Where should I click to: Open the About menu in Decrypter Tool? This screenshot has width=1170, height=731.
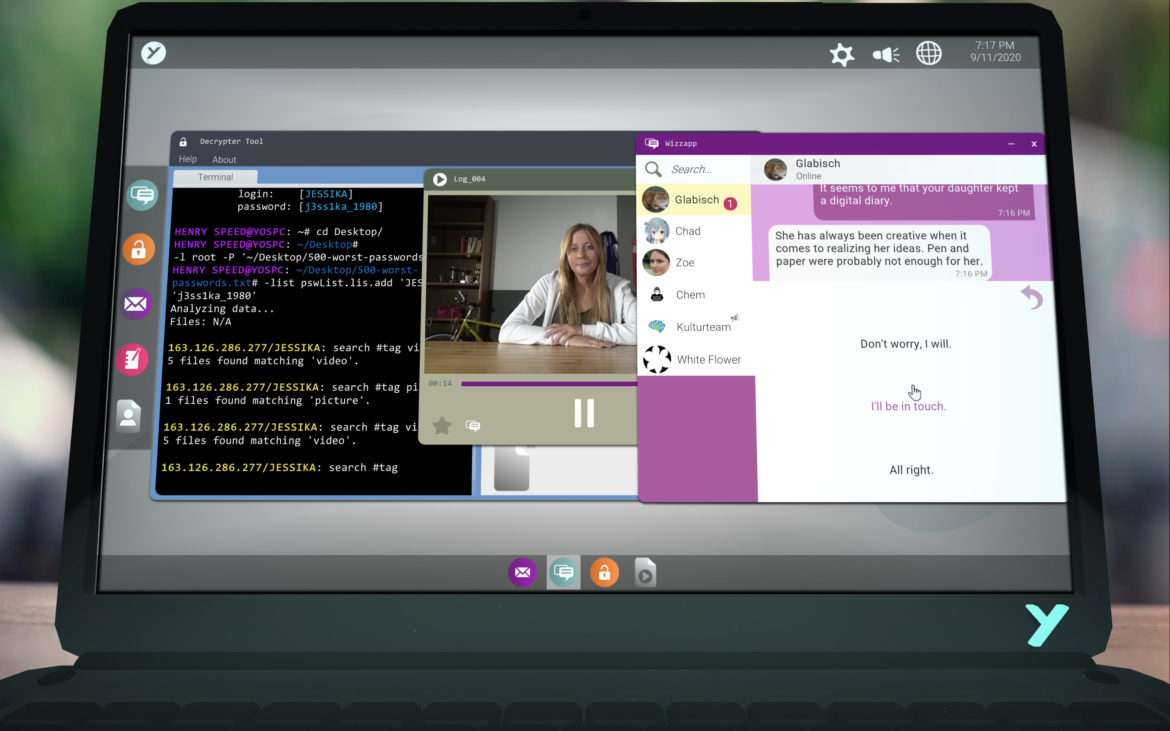[x=224, y=160]
